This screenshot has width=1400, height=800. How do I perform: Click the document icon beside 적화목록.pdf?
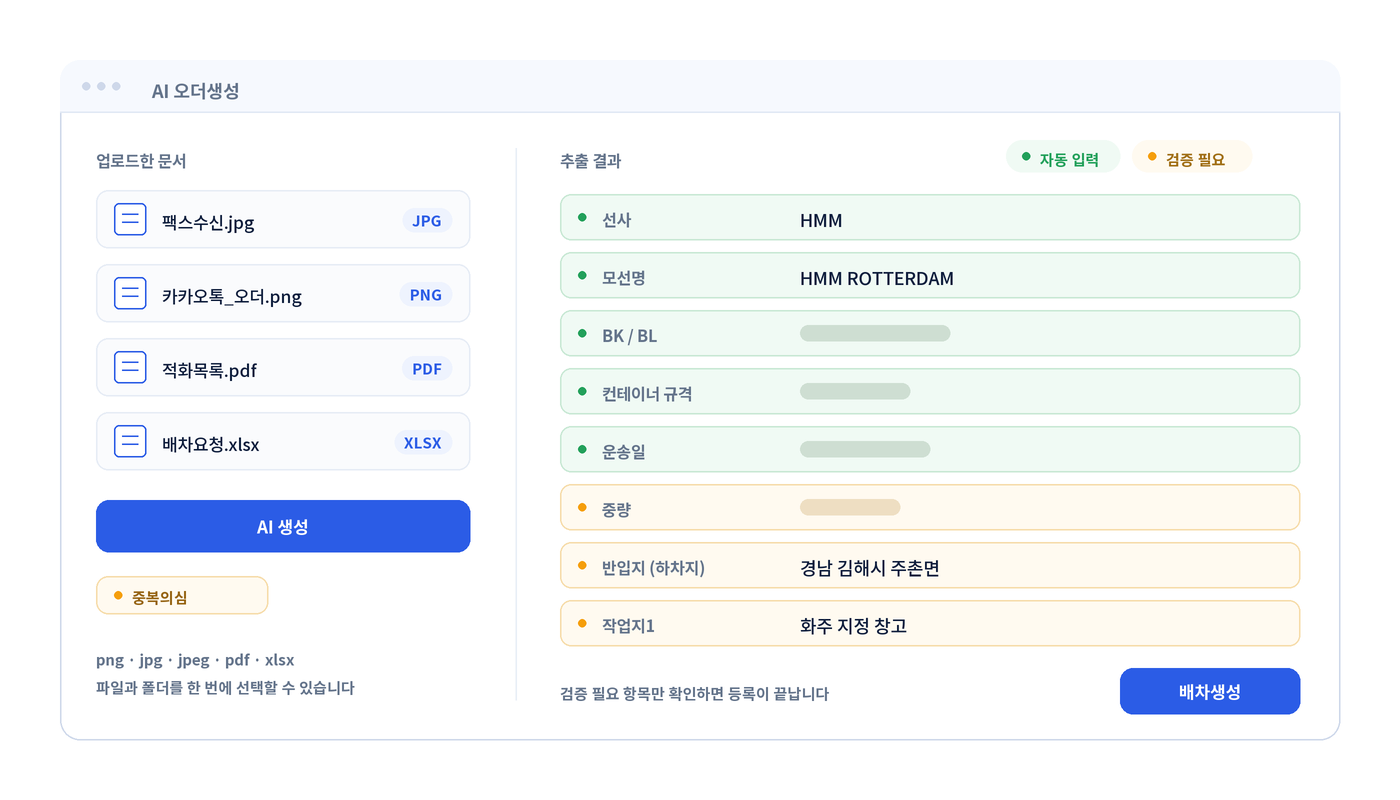(x=130, y=367)
